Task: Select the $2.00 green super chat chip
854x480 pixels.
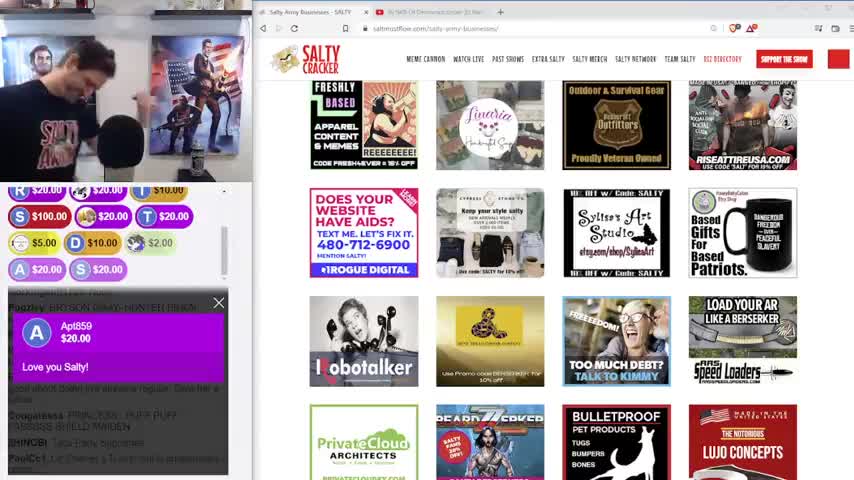Action: 150,243
